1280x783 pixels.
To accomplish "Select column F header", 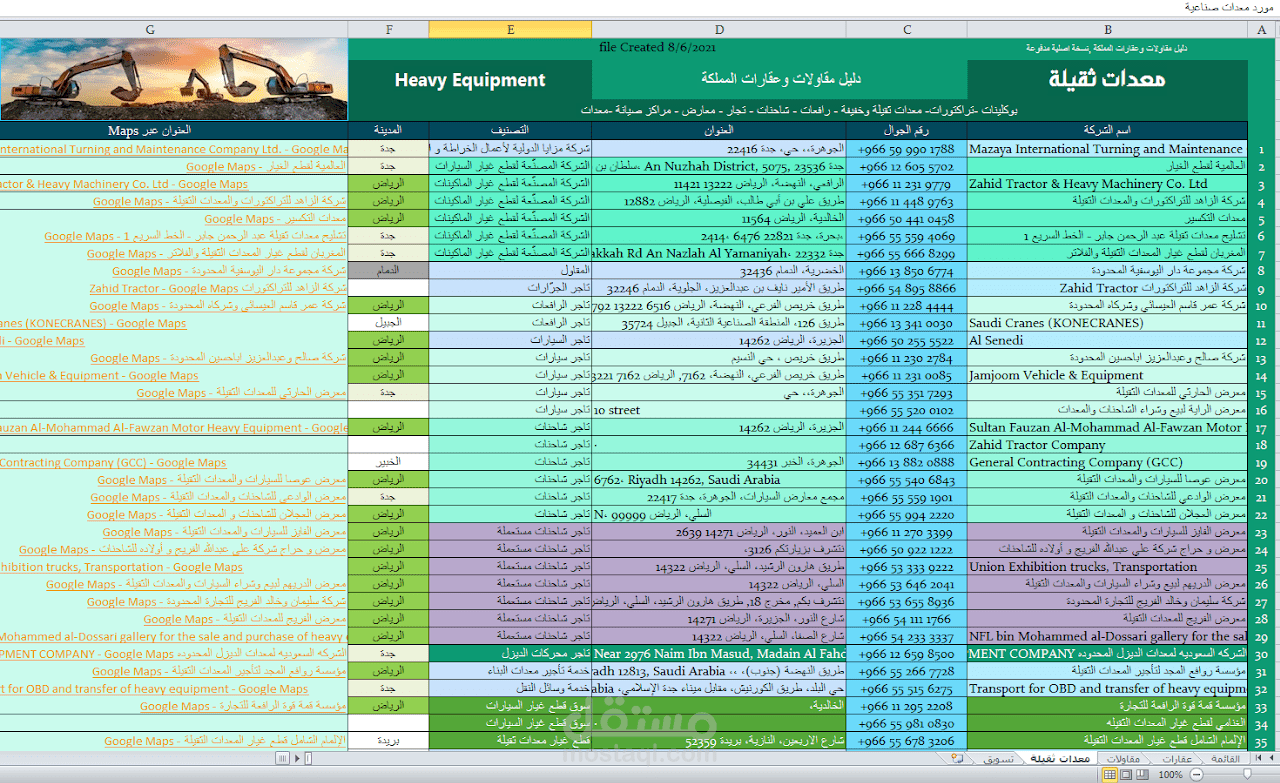I will [389, 30].
